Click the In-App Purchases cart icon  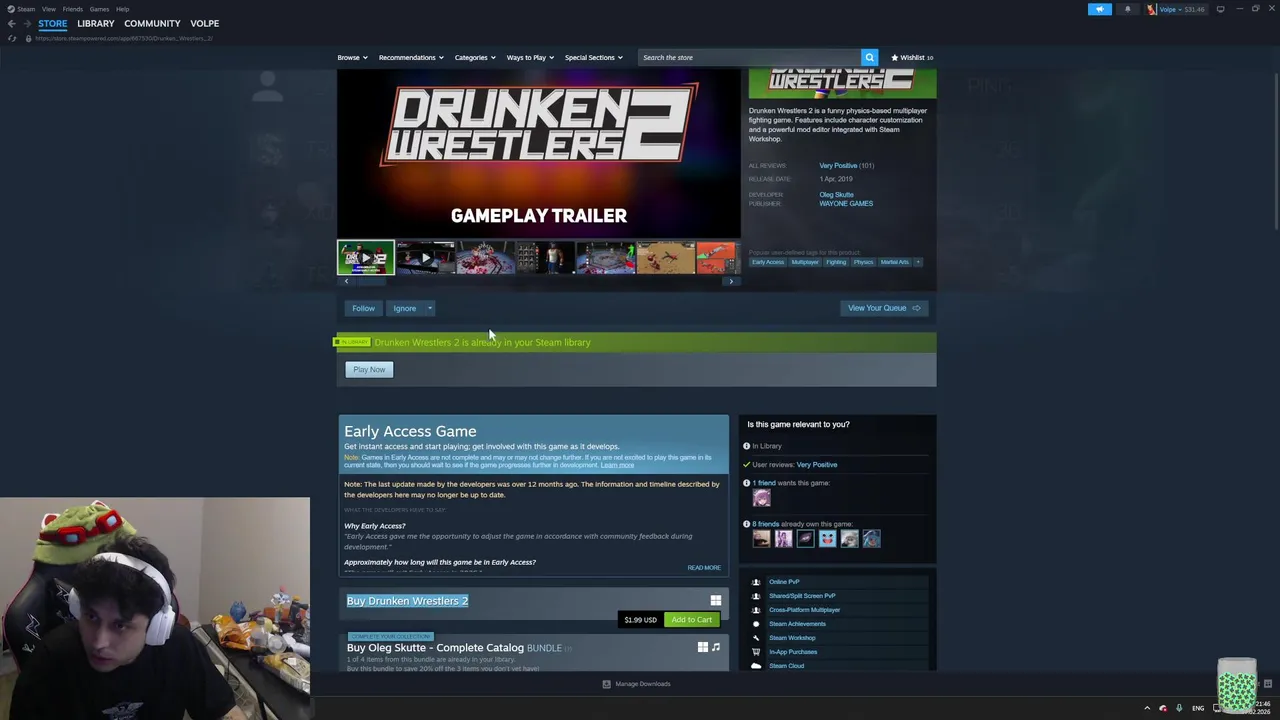click(x=756, y=652)
